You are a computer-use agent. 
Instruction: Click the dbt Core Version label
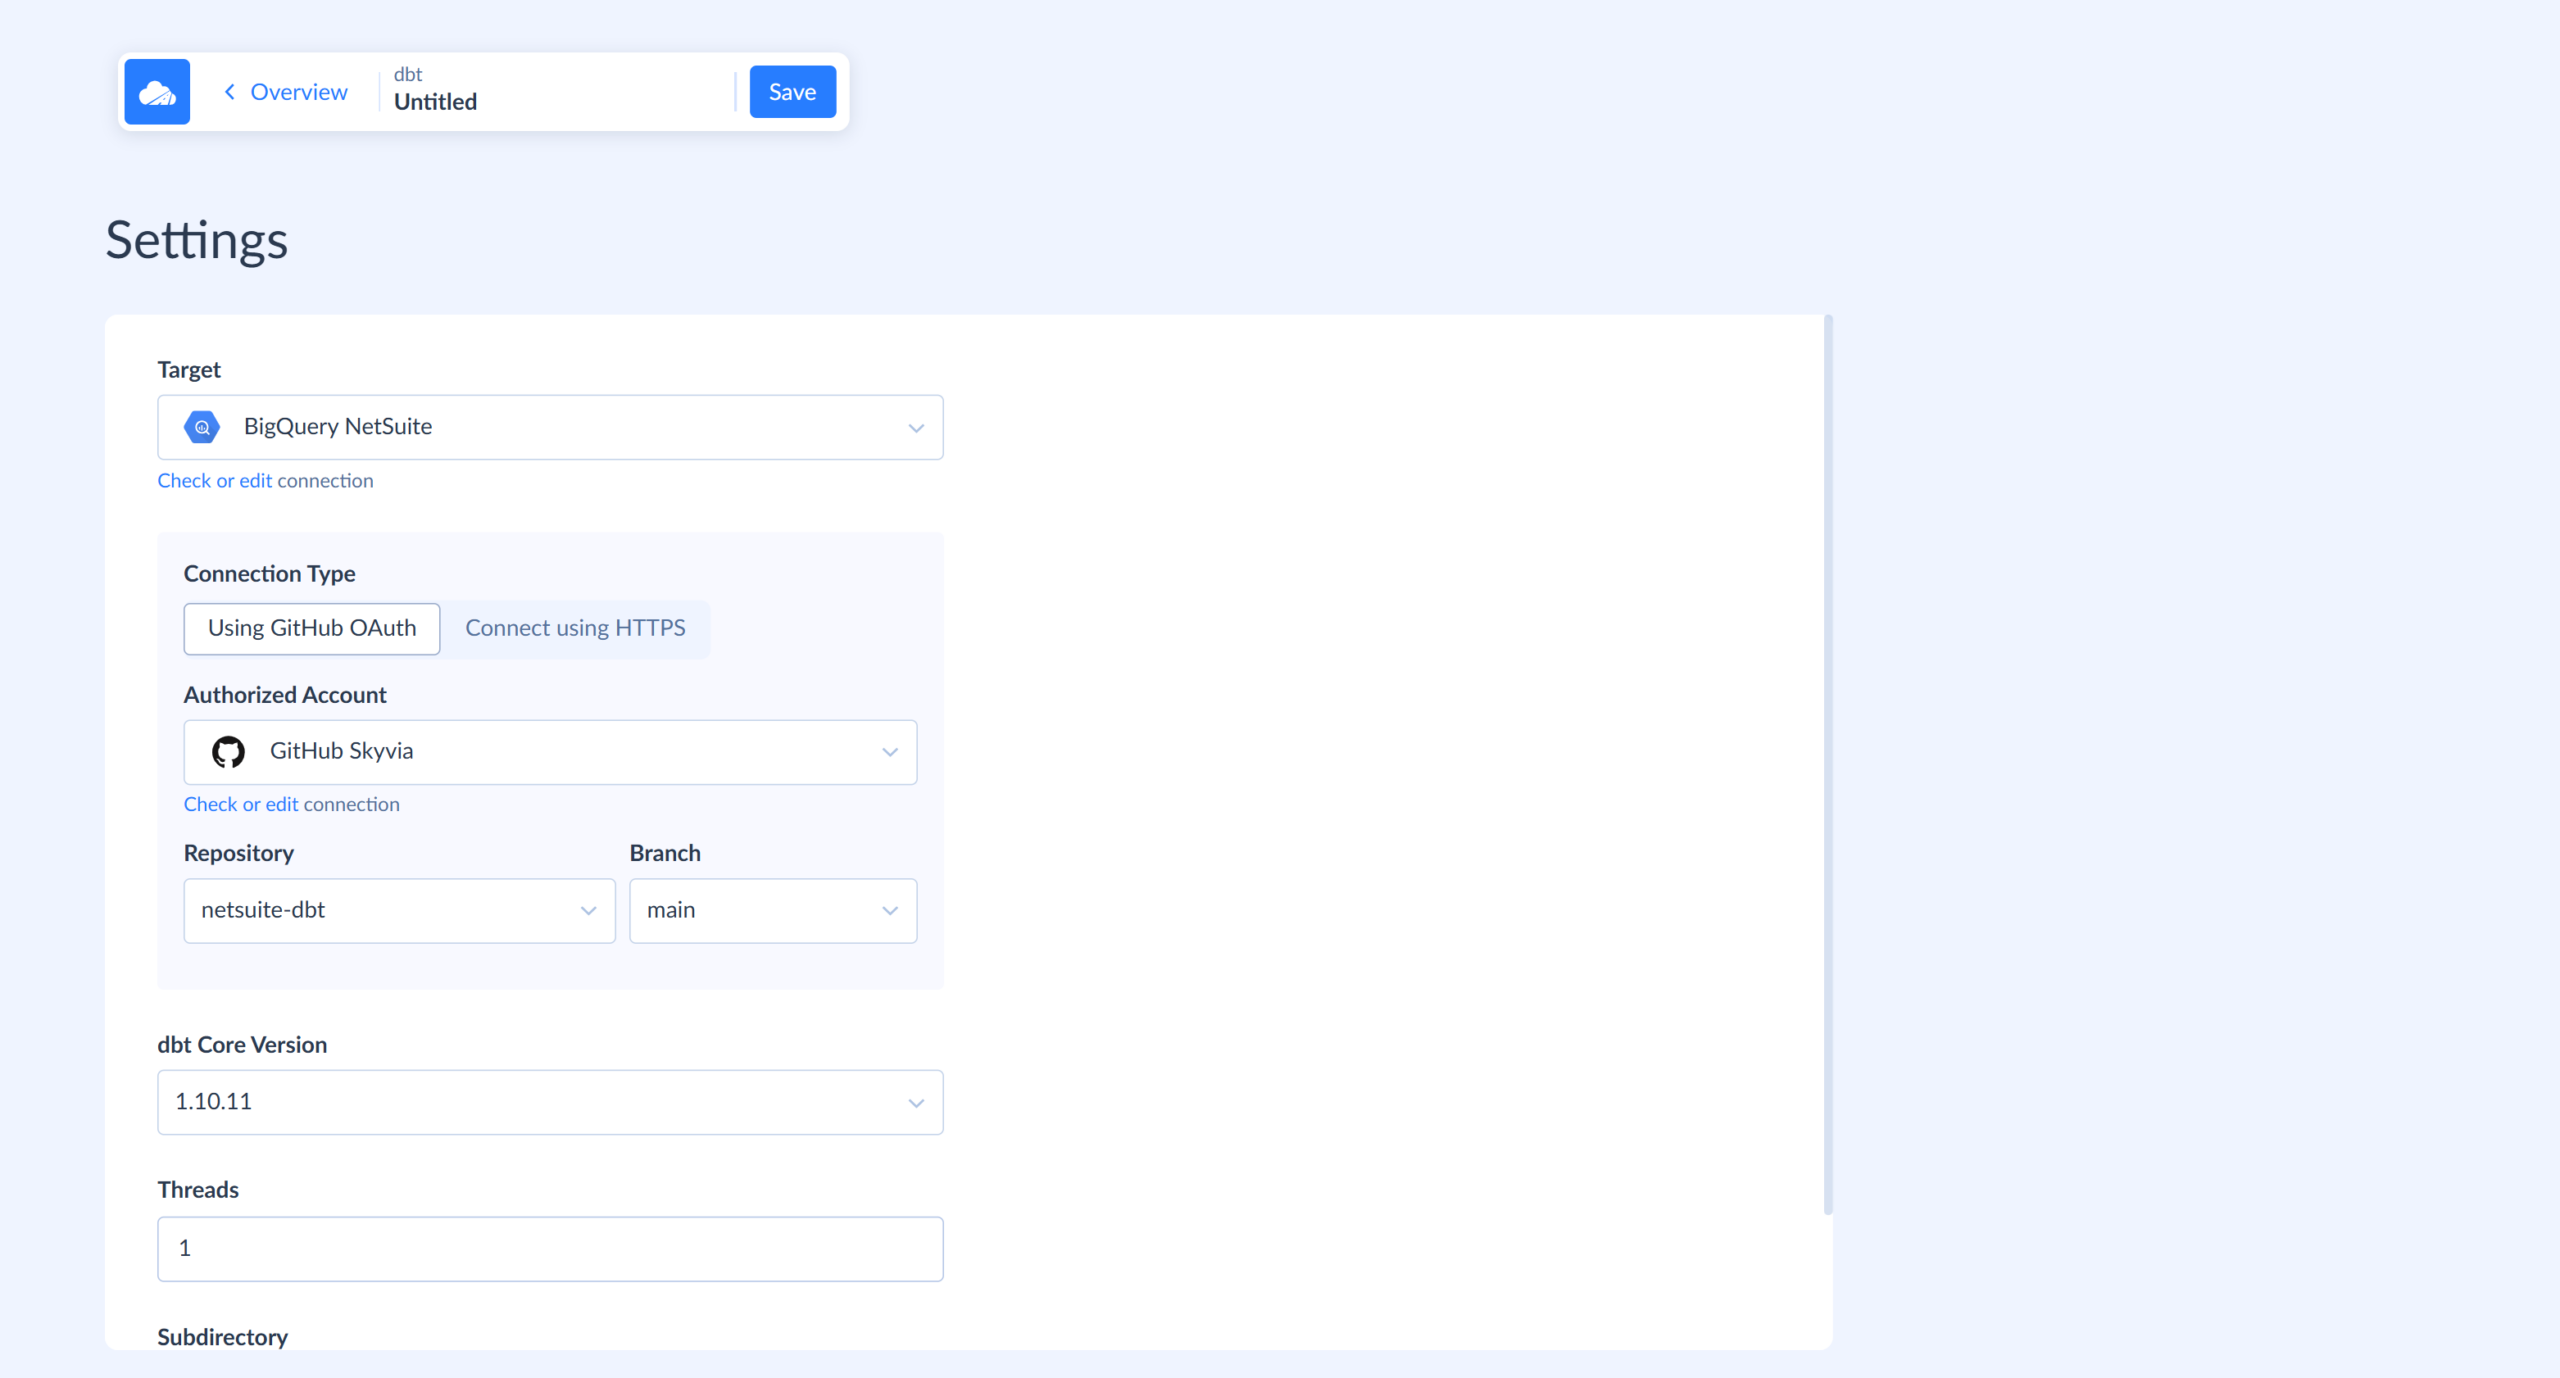pos(242,1045)
